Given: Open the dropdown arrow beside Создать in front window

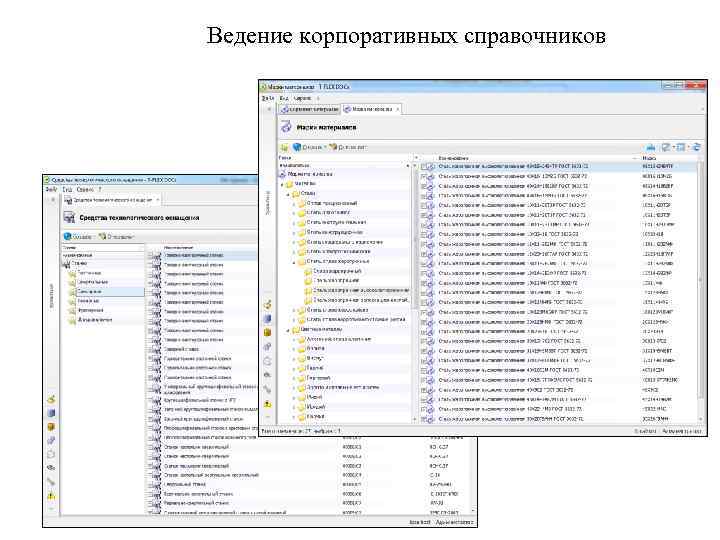Looking at the screenshot, I should 325,147.
